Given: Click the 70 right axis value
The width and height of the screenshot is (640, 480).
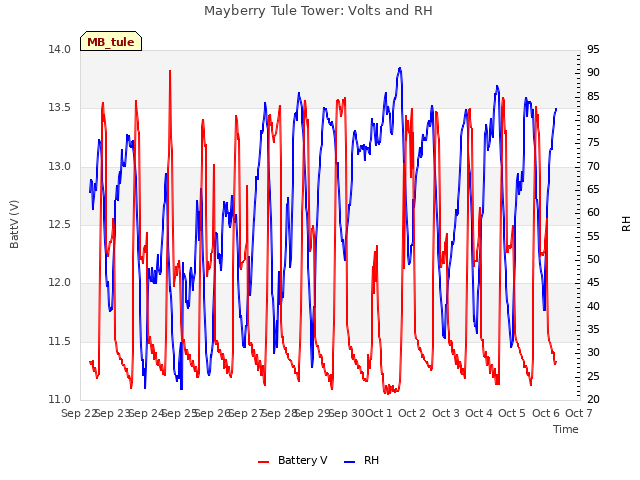Looking at the screenshot, I should click(x=593, y=166).
